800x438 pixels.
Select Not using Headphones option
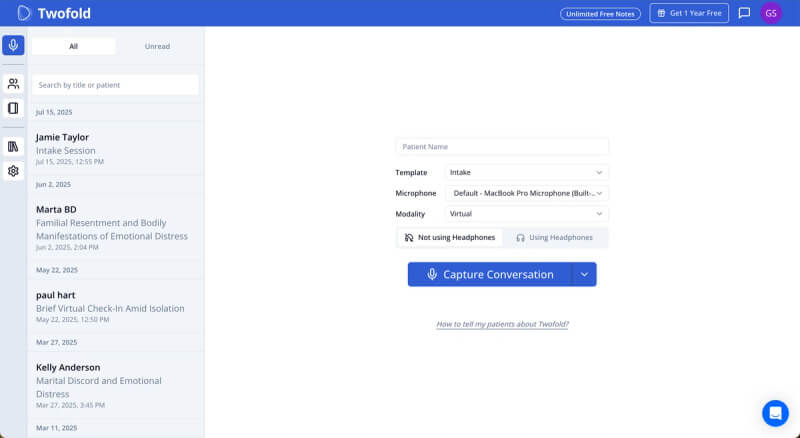point(450,237)
